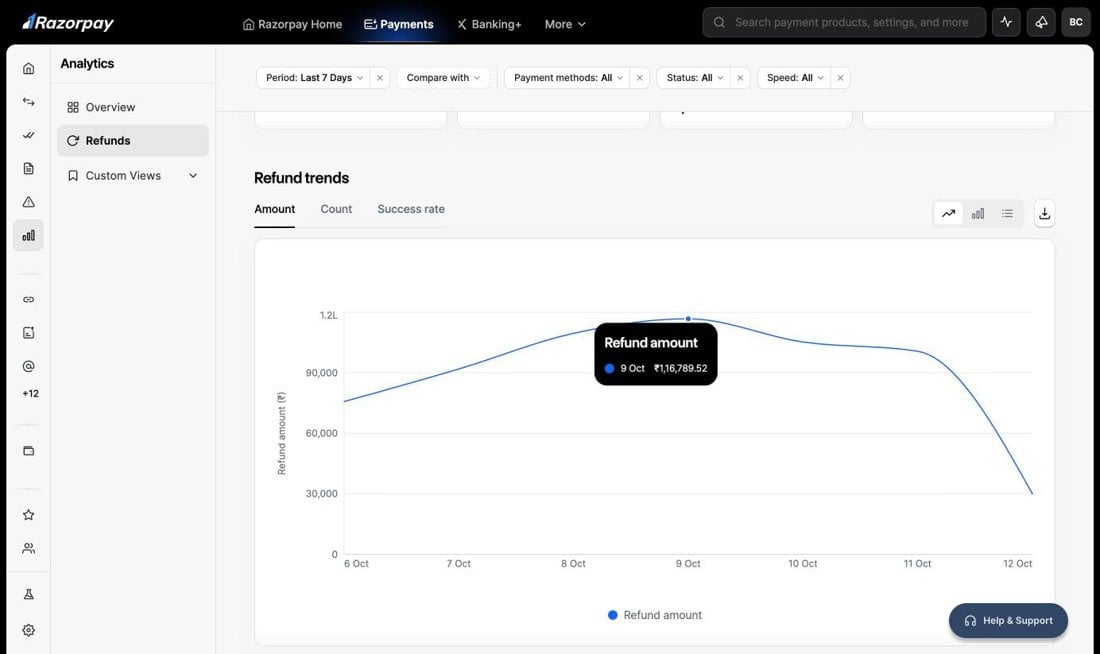Expand the More menu

[x=565, y=24]
